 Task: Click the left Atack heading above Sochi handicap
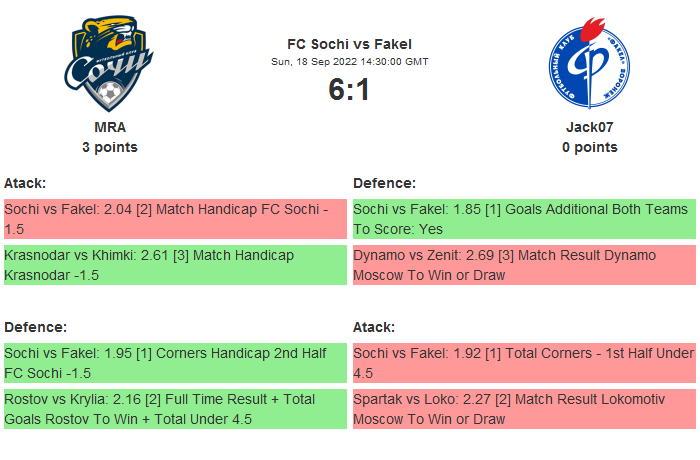click(25, 183)
